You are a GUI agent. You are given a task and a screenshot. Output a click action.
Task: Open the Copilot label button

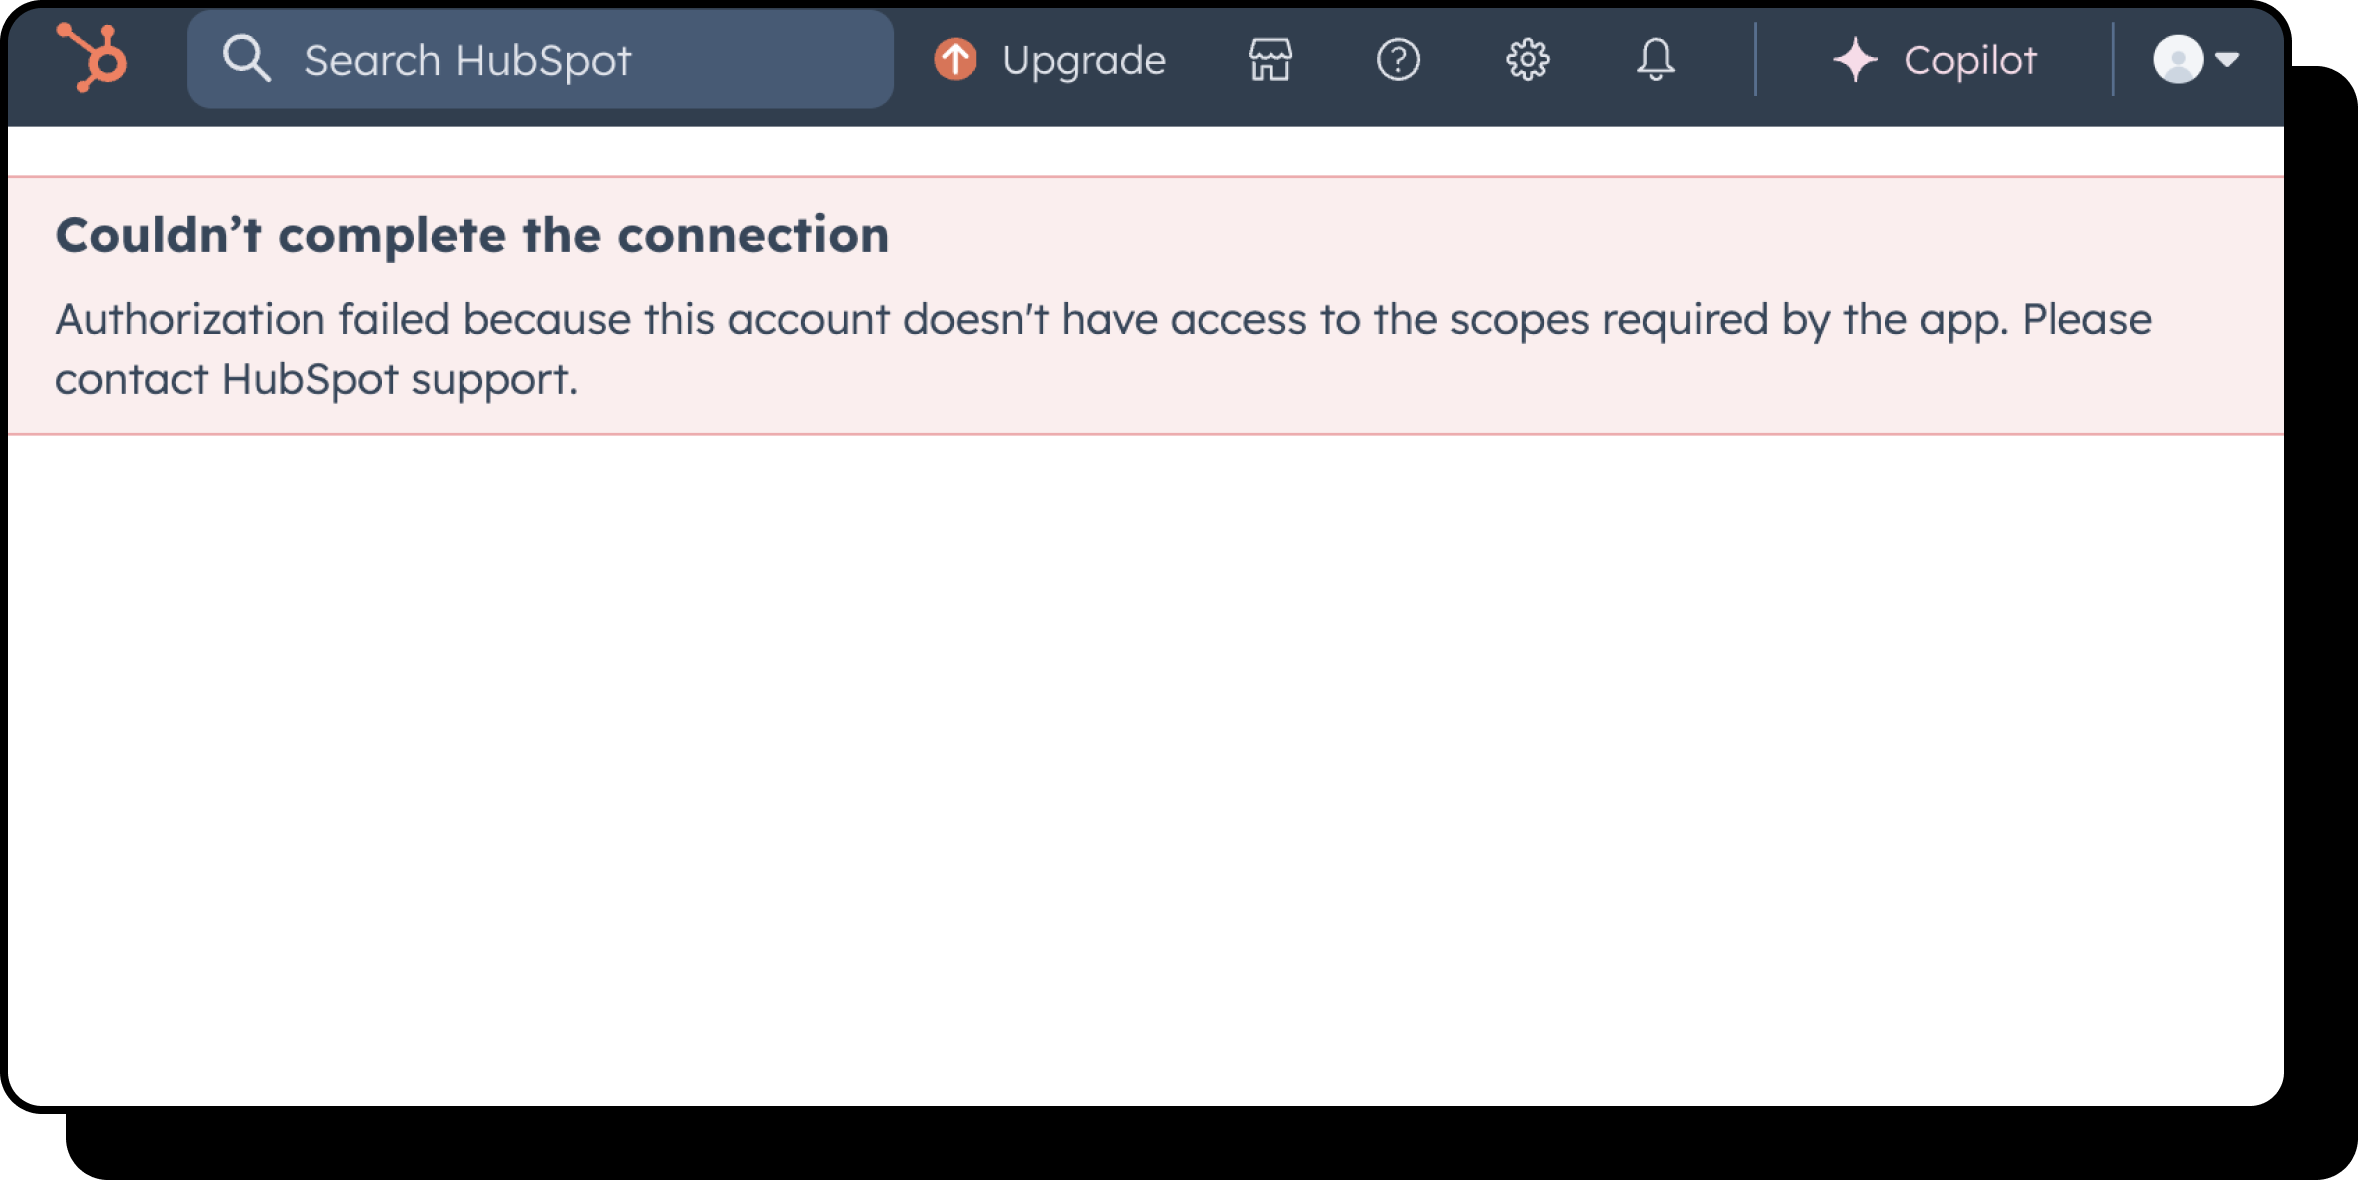(x=1969, y=60)
